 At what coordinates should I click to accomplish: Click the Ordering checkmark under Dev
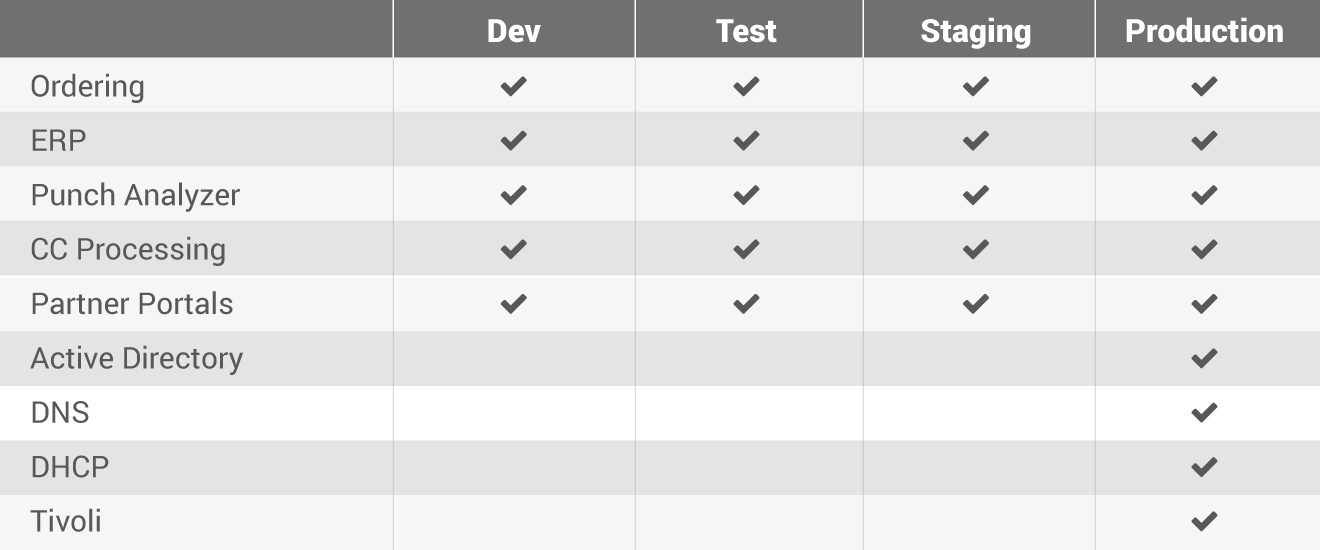[513, 86]
